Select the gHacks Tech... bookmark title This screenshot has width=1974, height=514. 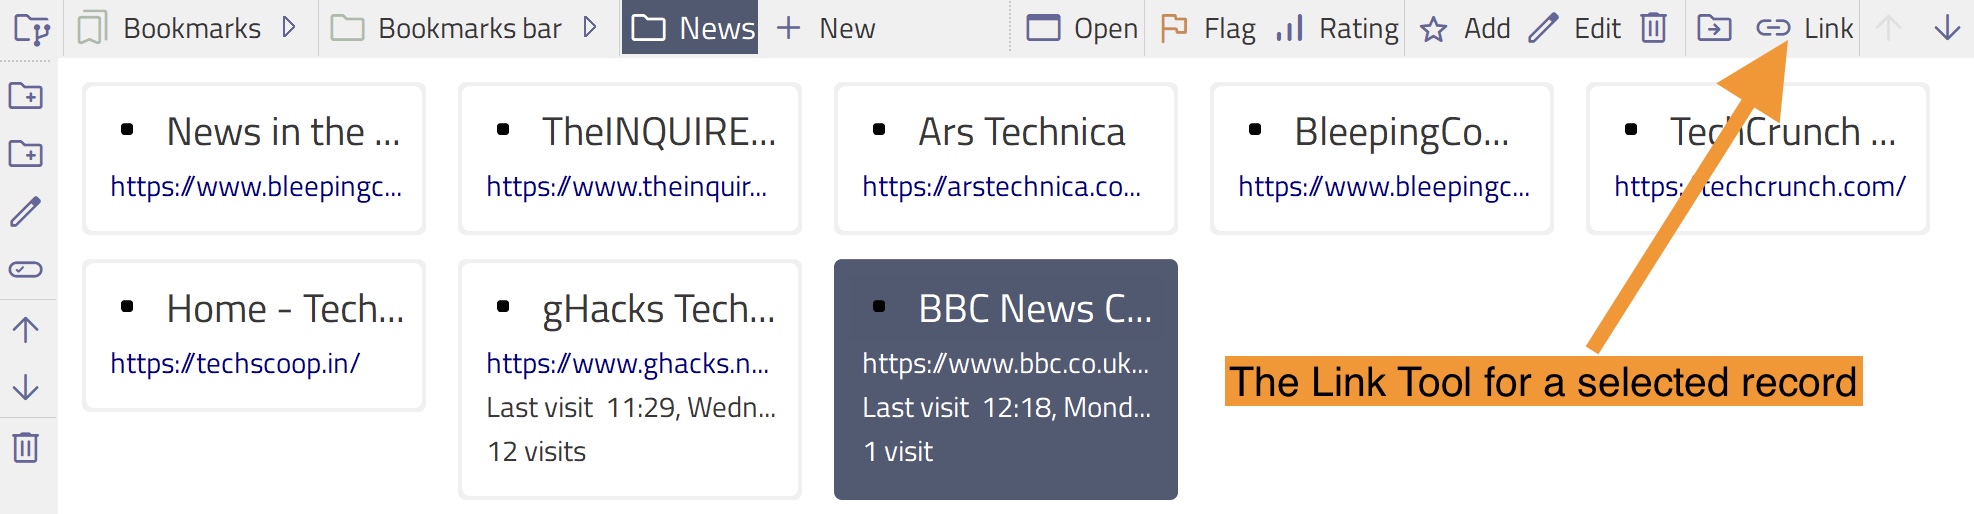point(659,310)
